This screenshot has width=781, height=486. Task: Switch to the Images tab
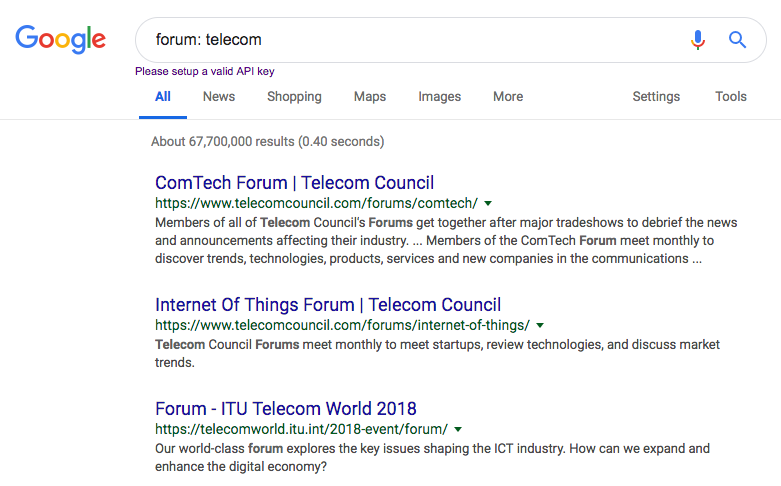[439, 97]
